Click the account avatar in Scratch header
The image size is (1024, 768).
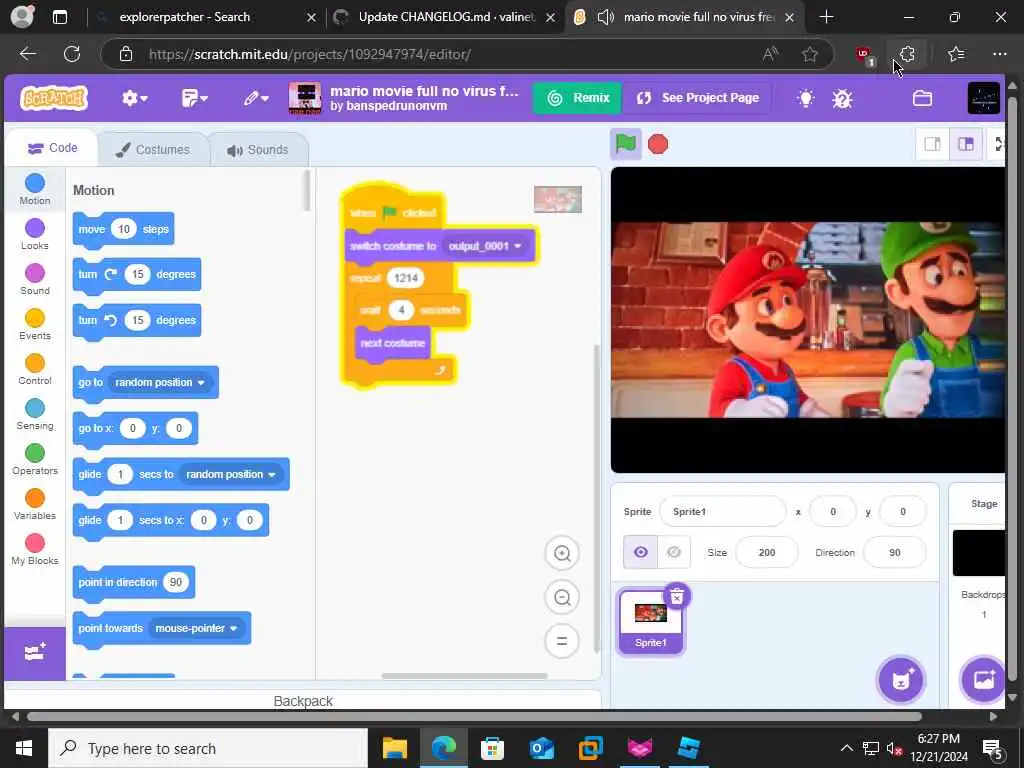tap(984, 99)
